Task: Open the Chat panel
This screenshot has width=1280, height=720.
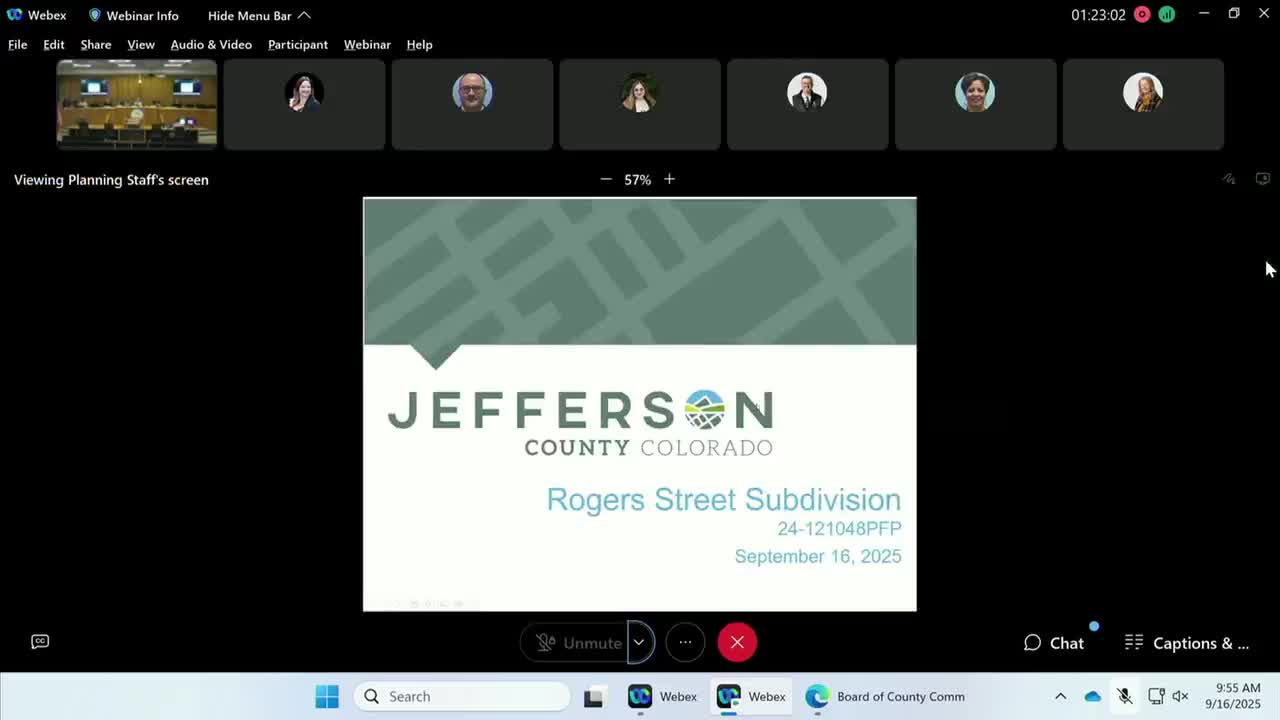Action: click(1054, 643)
